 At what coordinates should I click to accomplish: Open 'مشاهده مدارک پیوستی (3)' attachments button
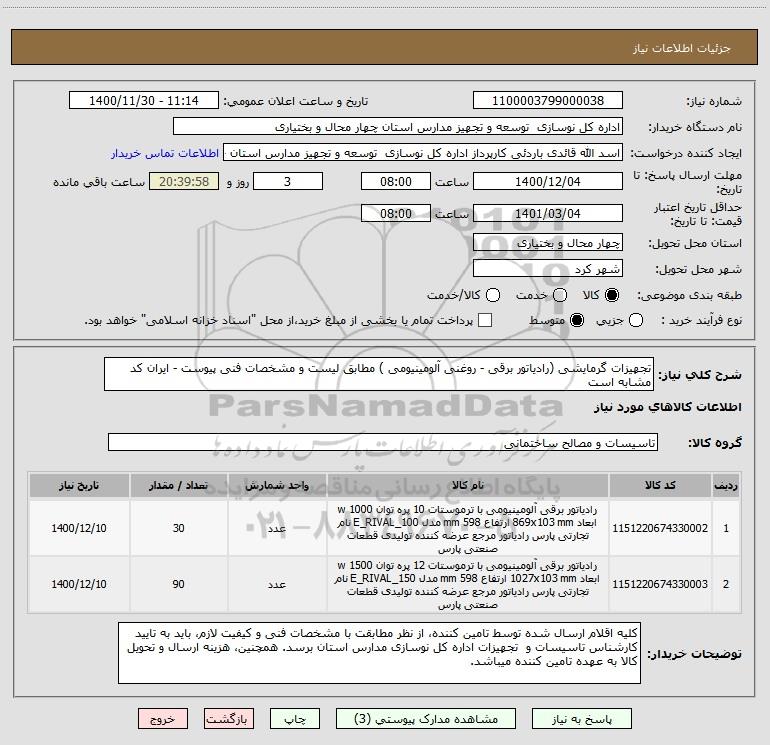tap(426, 719)
